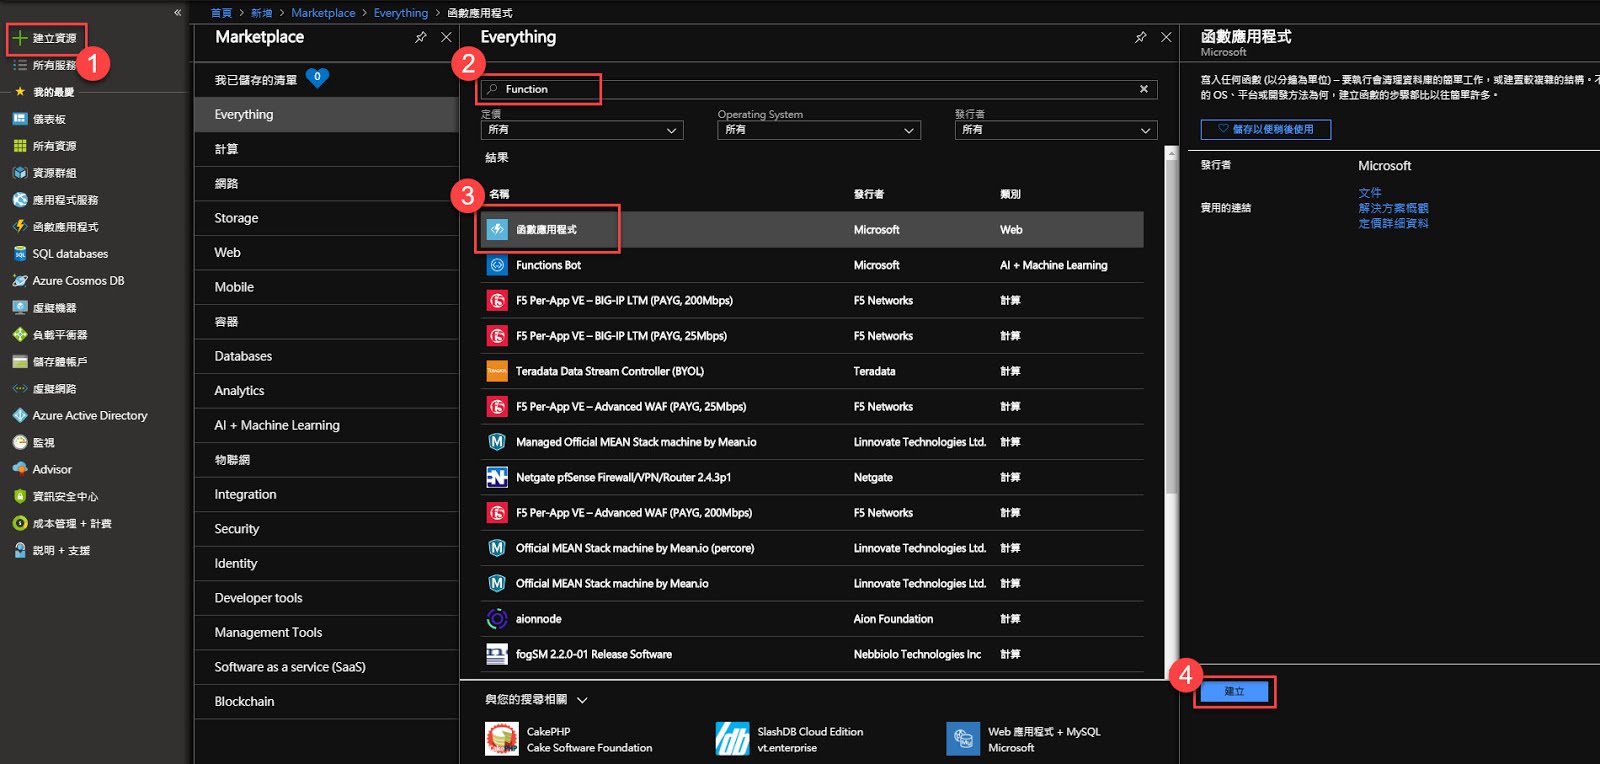
Task: Open 函數應用程式 lightning icon in sidebar
Action: tap(19, 227)
